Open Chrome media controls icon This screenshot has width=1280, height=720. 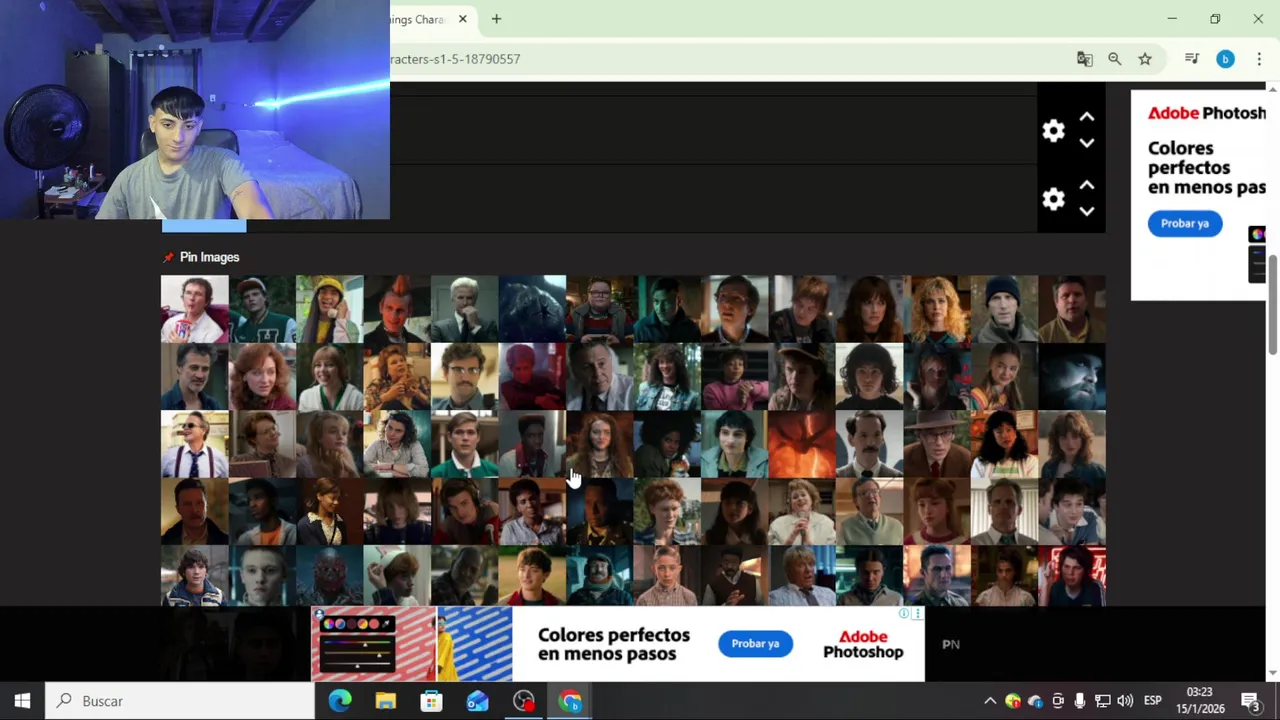1192,59
